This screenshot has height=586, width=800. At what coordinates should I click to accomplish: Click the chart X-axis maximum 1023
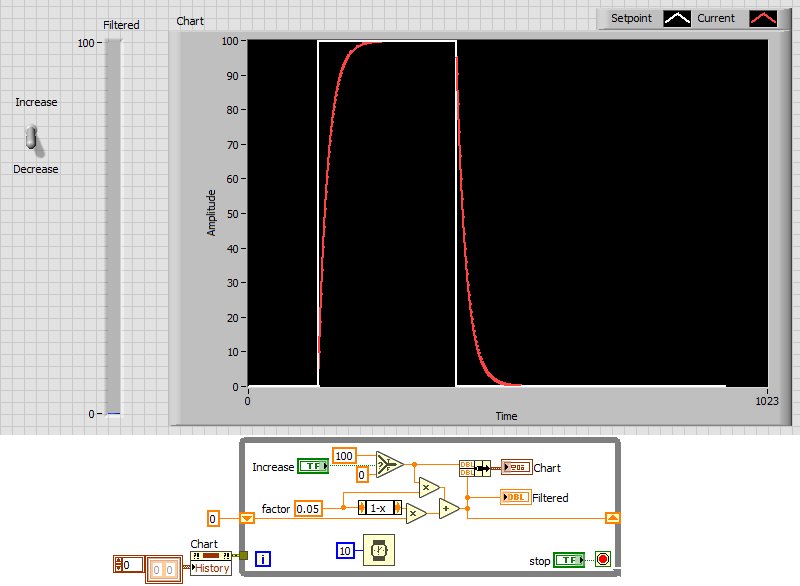click(x=767, y=401)
